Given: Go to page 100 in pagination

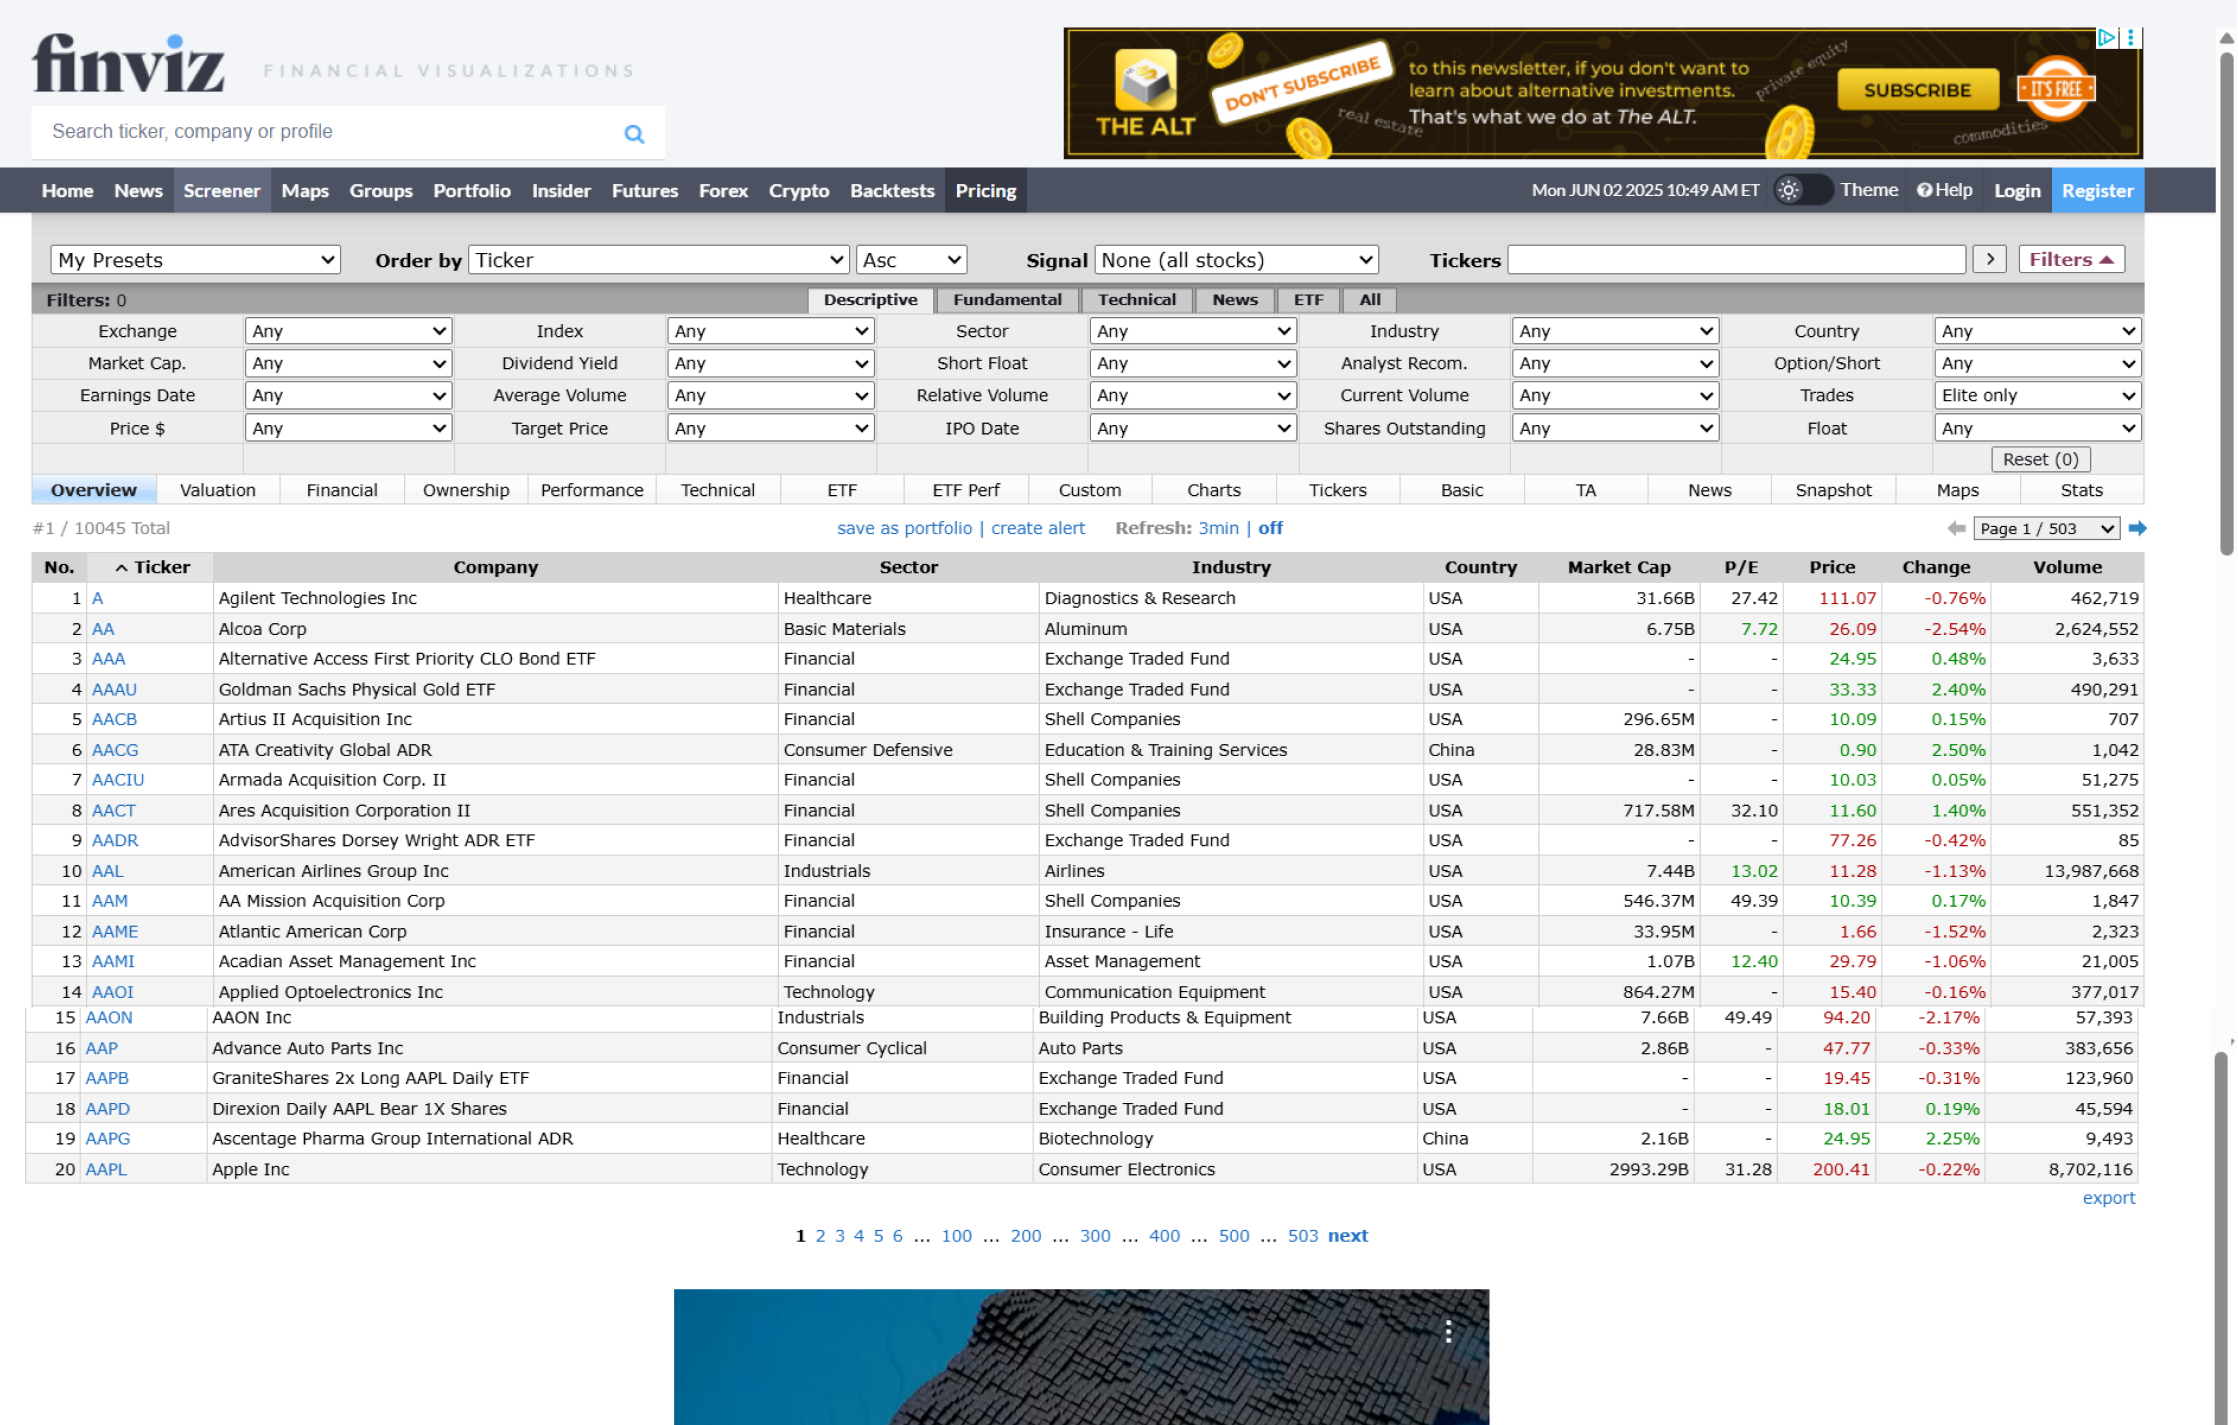Looking at the screenshot, I should pyautogui.click(x=956, y=1236).
